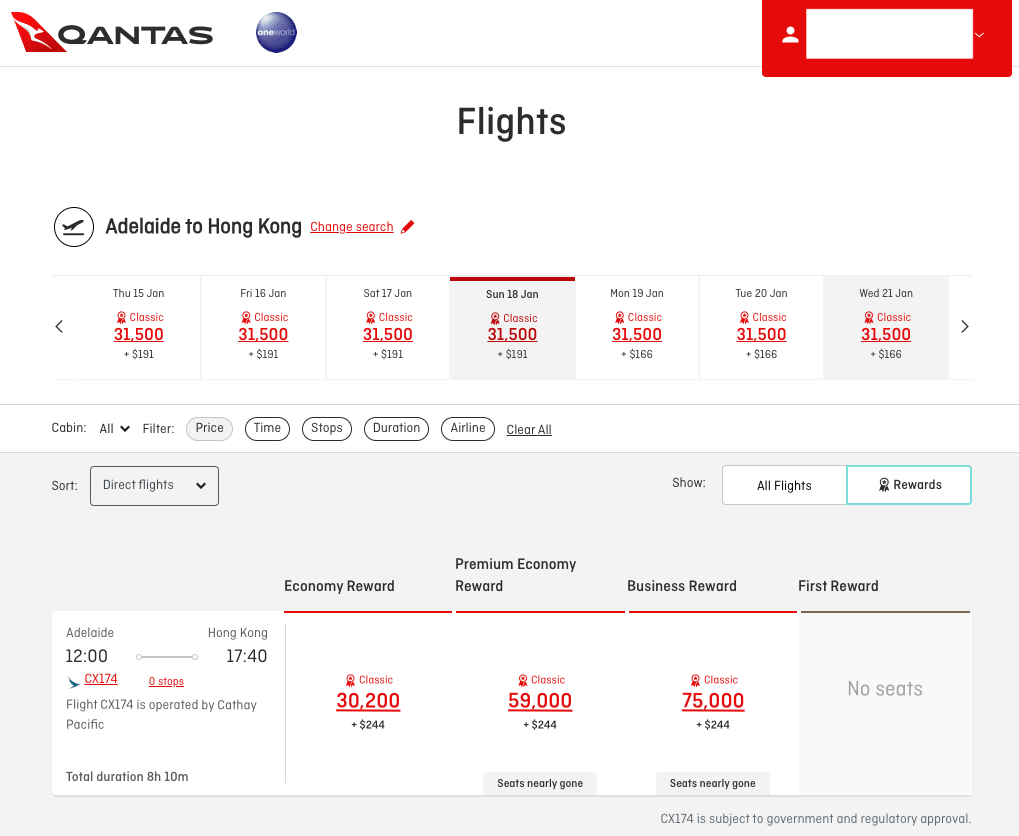Click the Change search link
The image size is (1019, 836).
pos(352,227)
